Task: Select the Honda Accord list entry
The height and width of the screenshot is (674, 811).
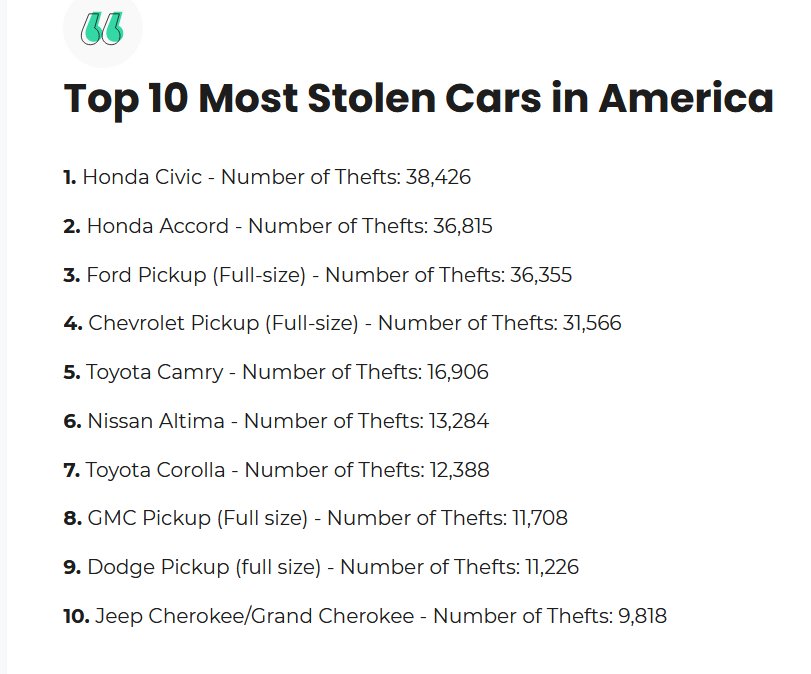Action: [278, 226]
